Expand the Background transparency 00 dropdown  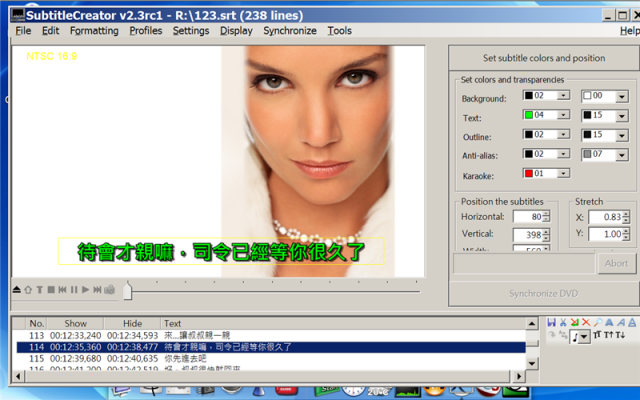(622, 97)
